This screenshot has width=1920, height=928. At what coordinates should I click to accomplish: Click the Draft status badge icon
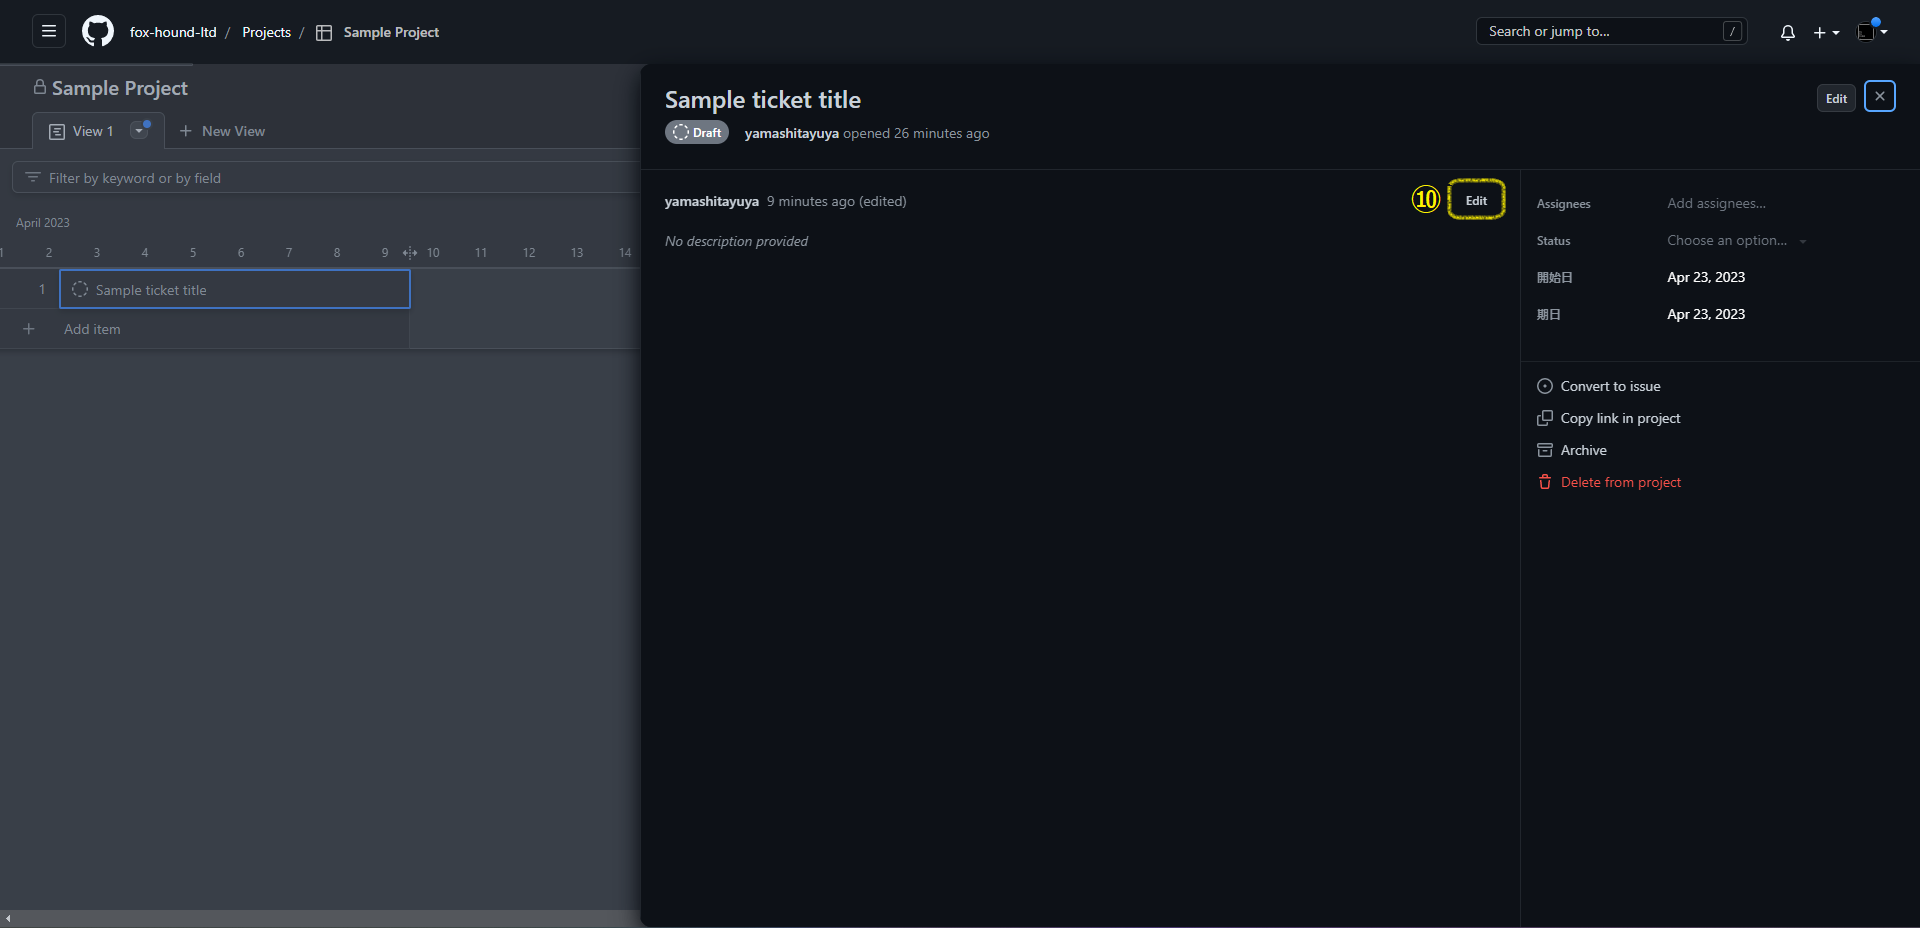pyautogui.click(x=681, y=132)
